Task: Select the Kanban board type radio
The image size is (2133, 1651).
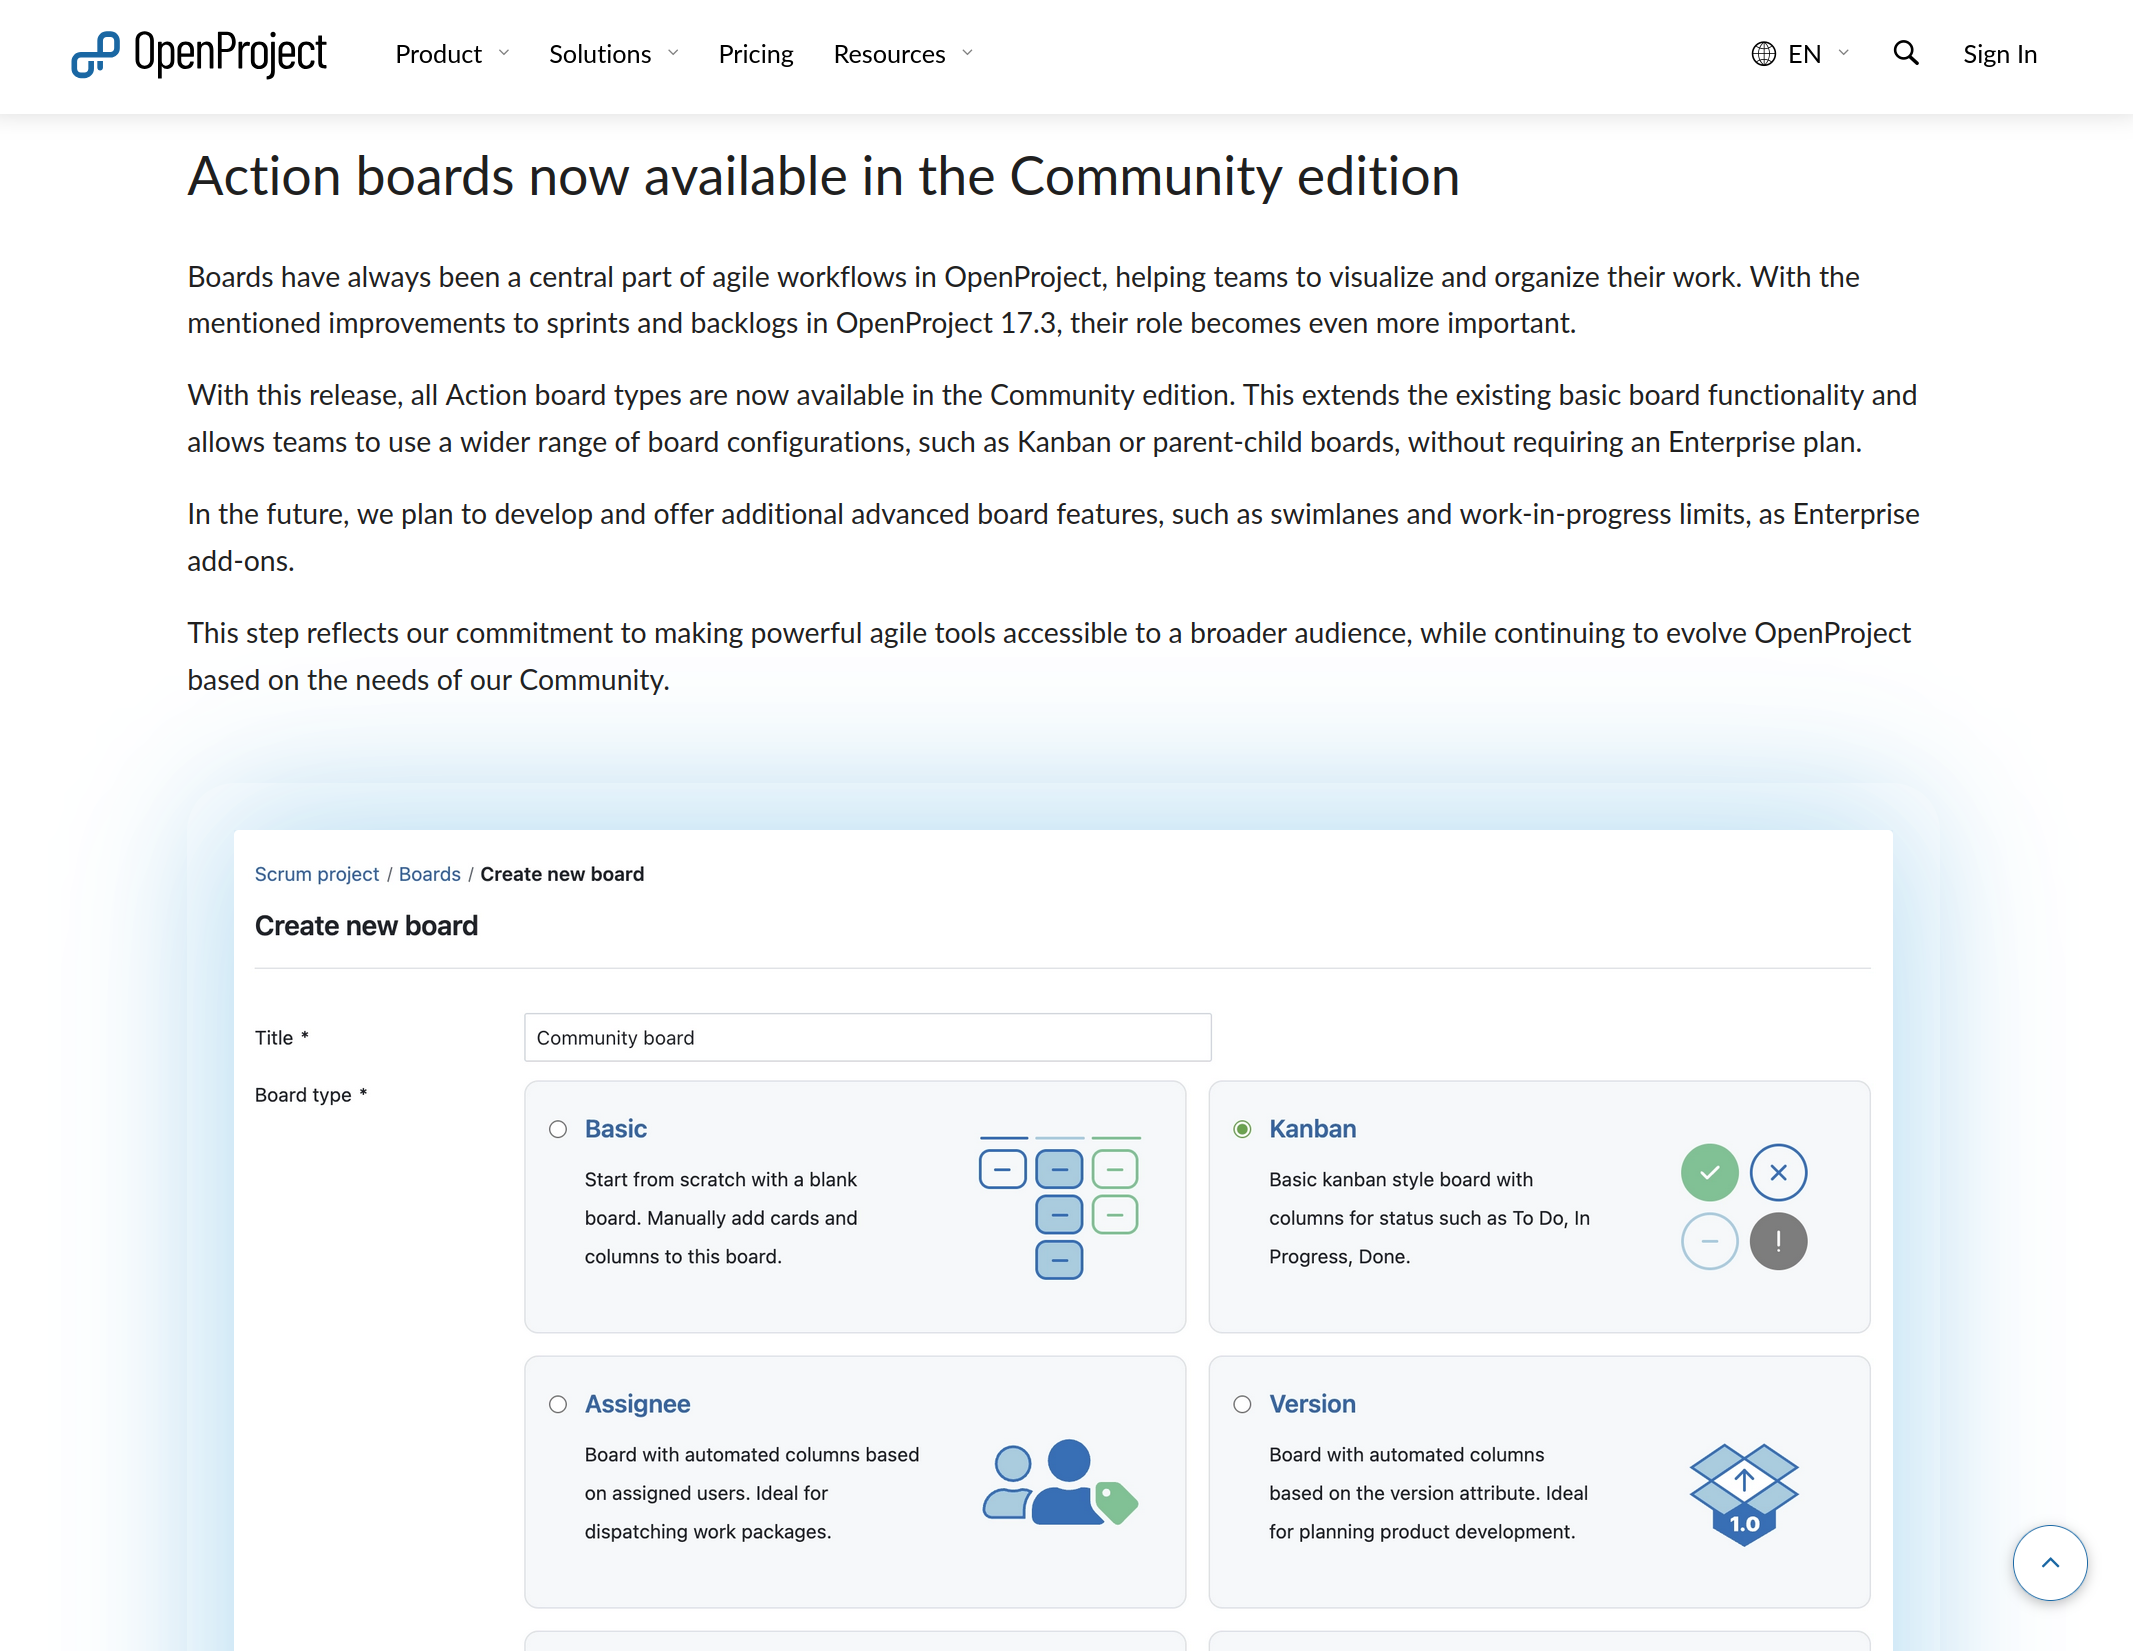Action: tap(1242, 1129)
